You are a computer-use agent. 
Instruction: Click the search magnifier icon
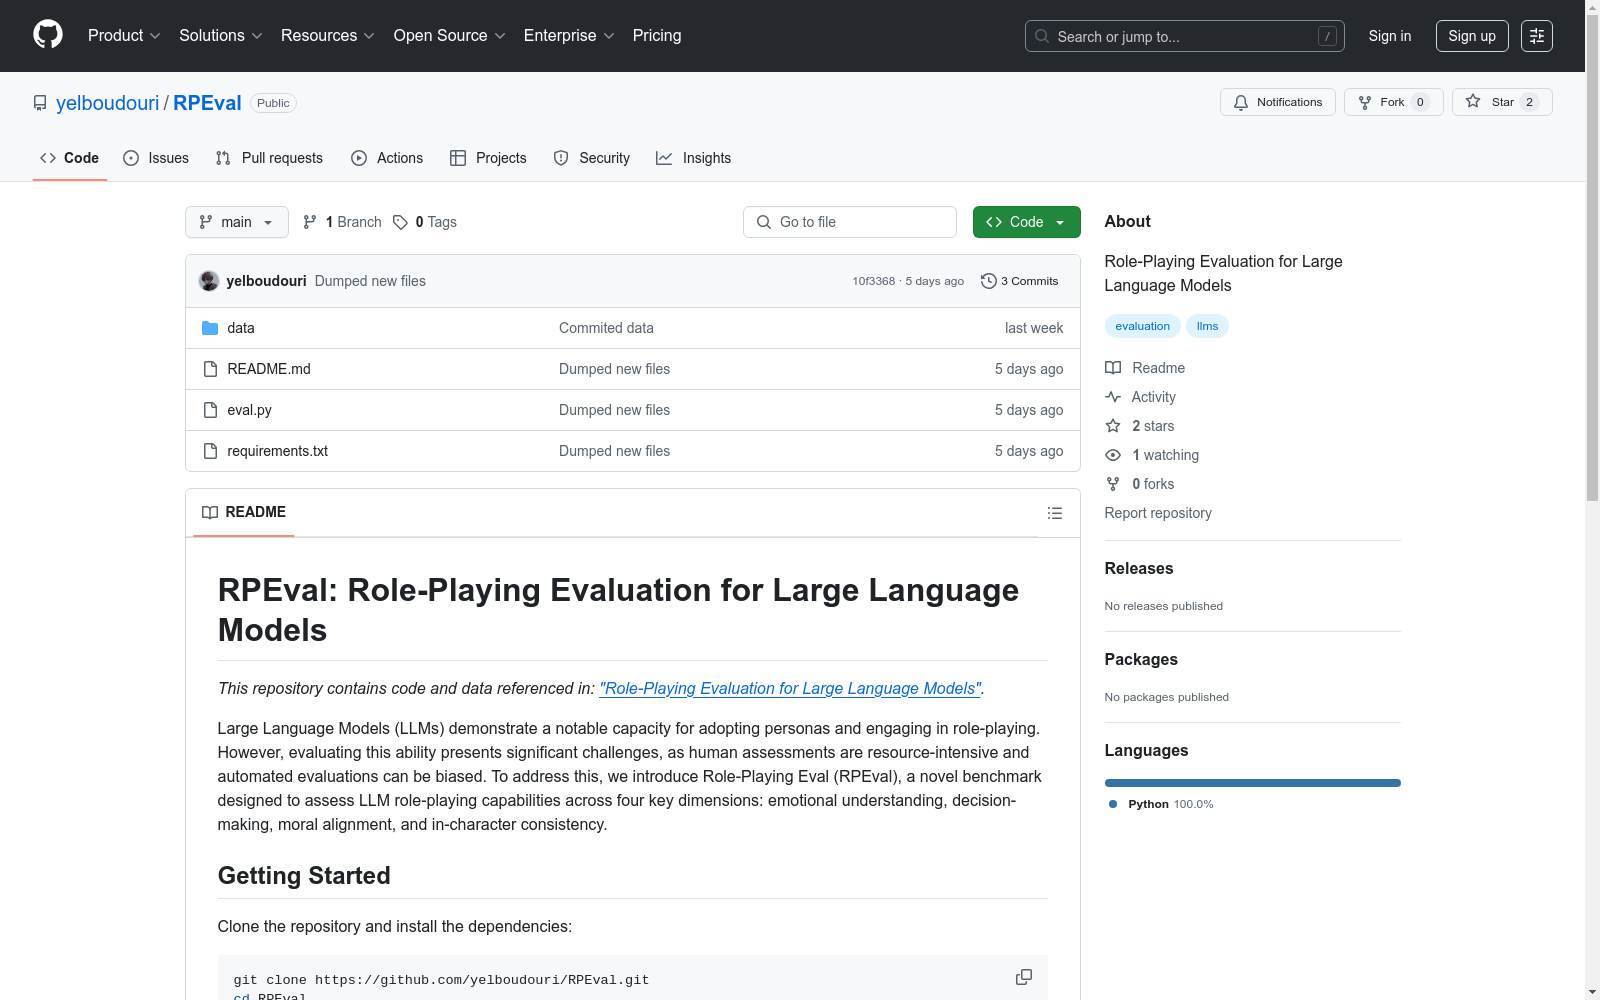[x=1042, y=36]
